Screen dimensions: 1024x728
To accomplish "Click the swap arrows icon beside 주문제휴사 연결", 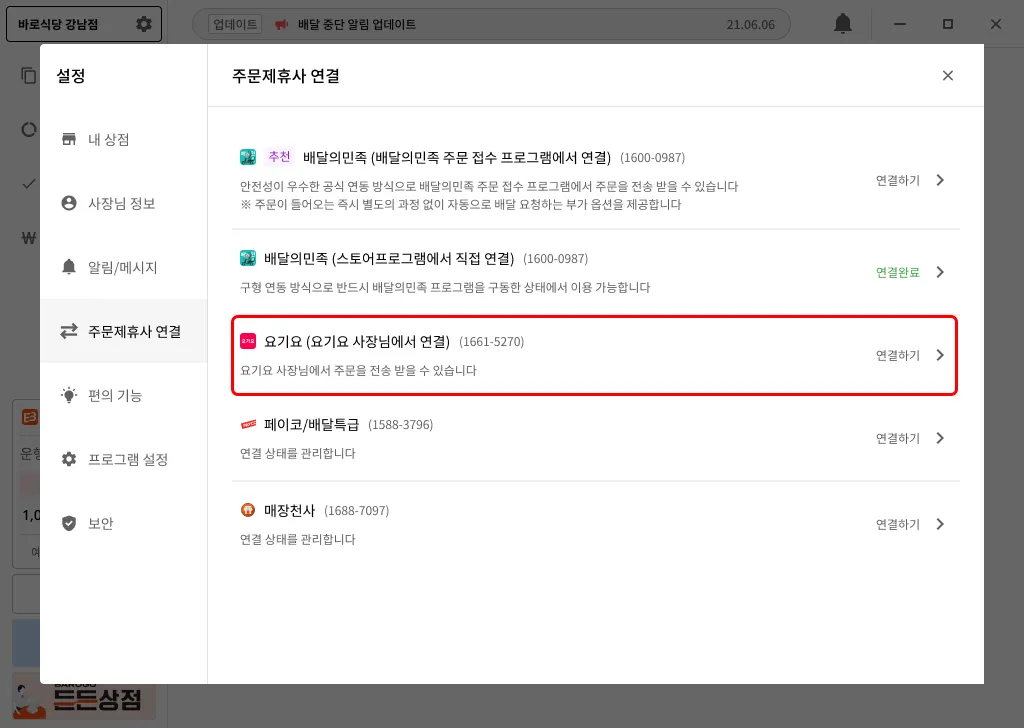I will point(69,331).
